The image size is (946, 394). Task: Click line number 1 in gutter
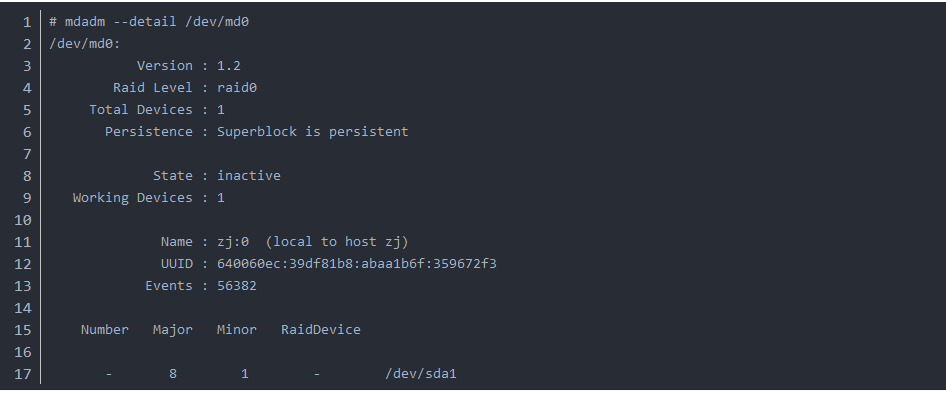(x=27, y=22)
